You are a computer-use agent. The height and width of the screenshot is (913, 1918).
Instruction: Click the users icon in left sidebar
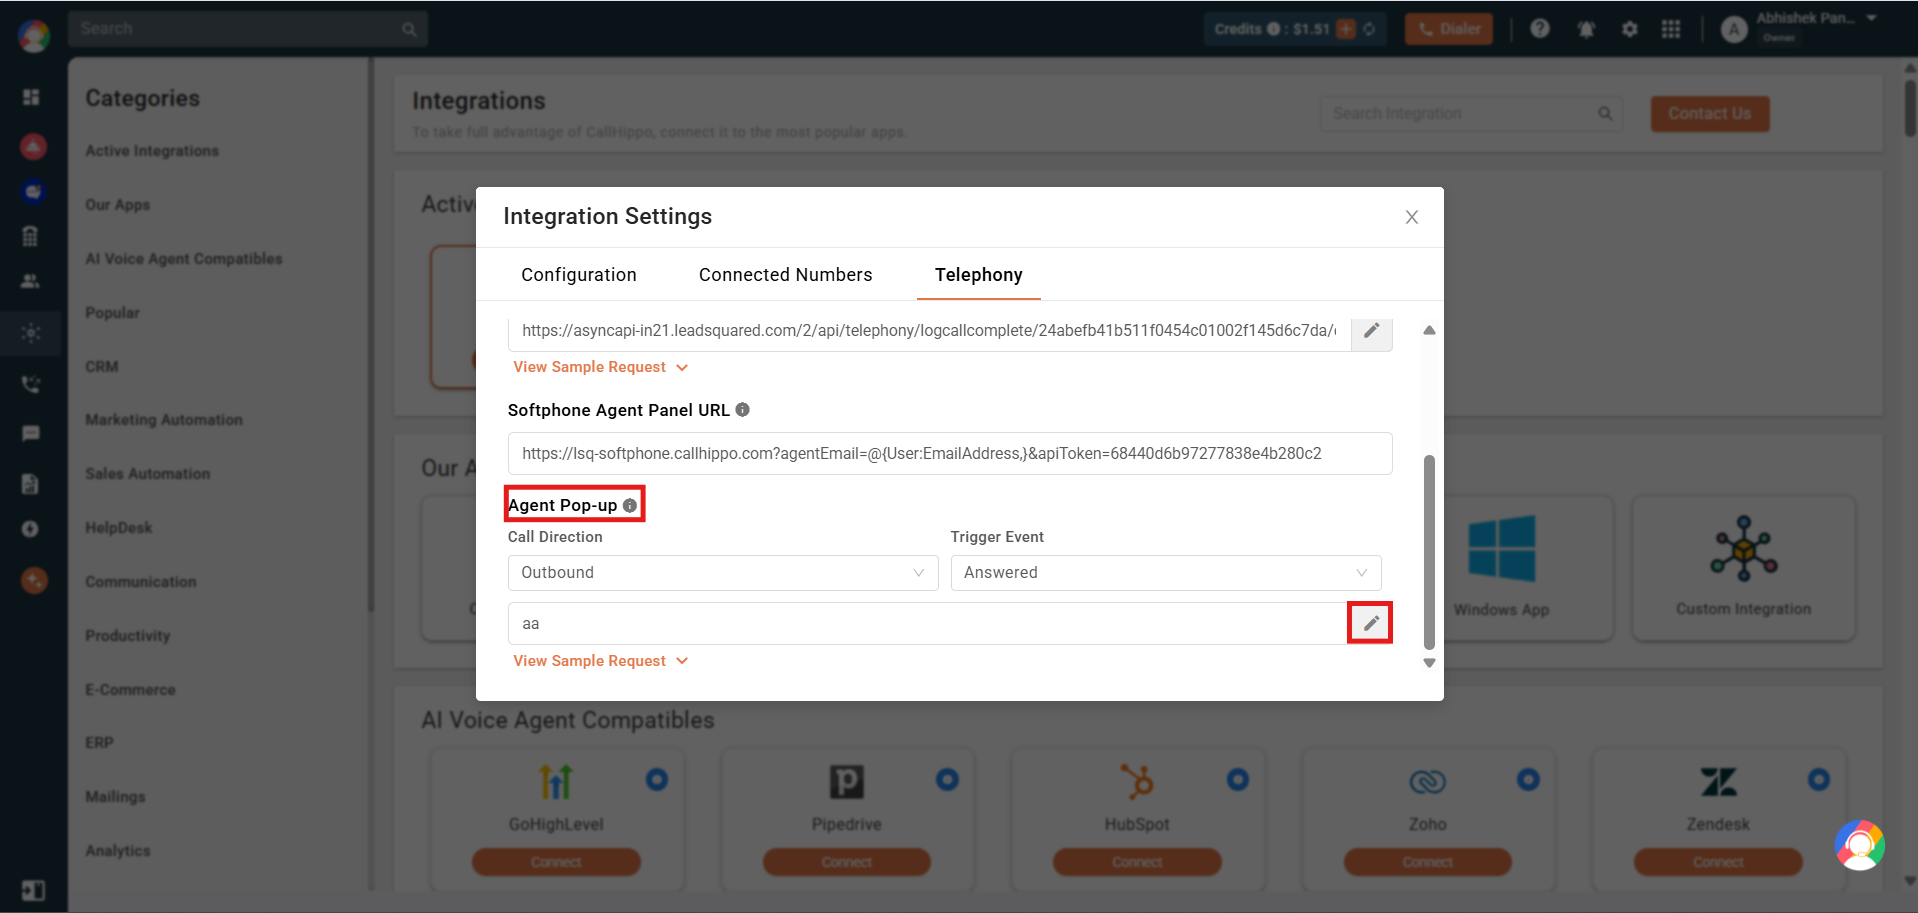click(x=31, y=281)
